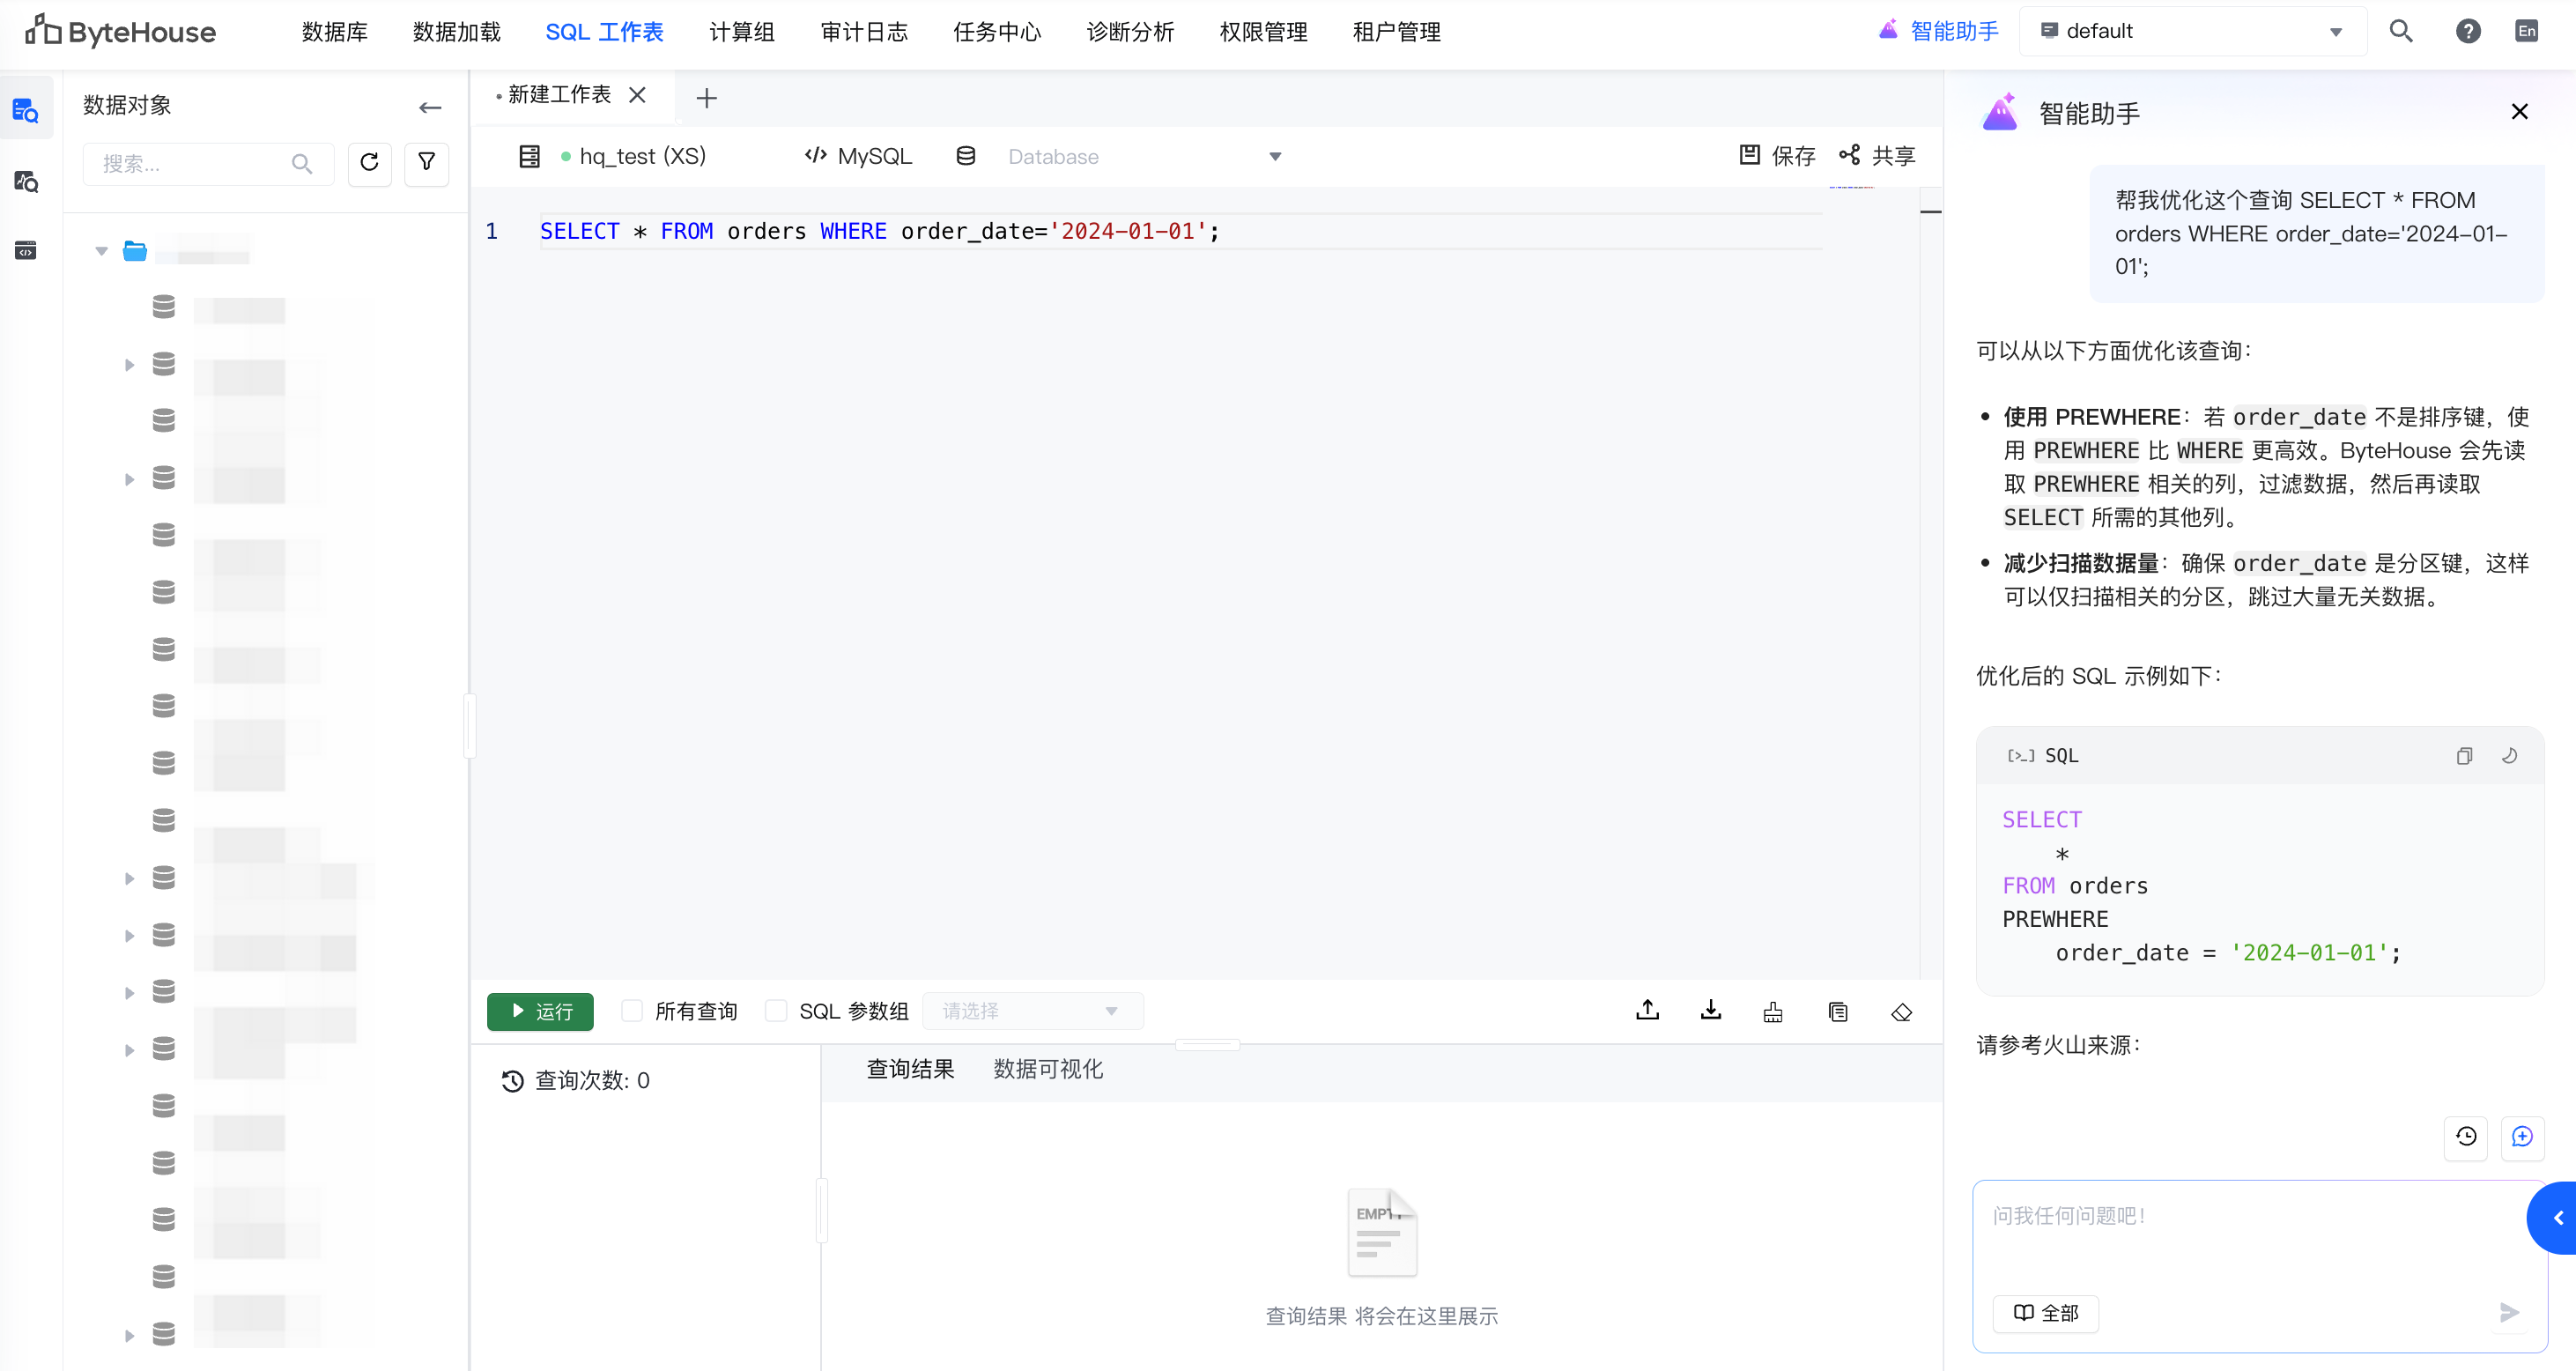The image size is (2576, 1371).
Task: Click the refresh icon in data objects panel
Action: click(369, 163)
